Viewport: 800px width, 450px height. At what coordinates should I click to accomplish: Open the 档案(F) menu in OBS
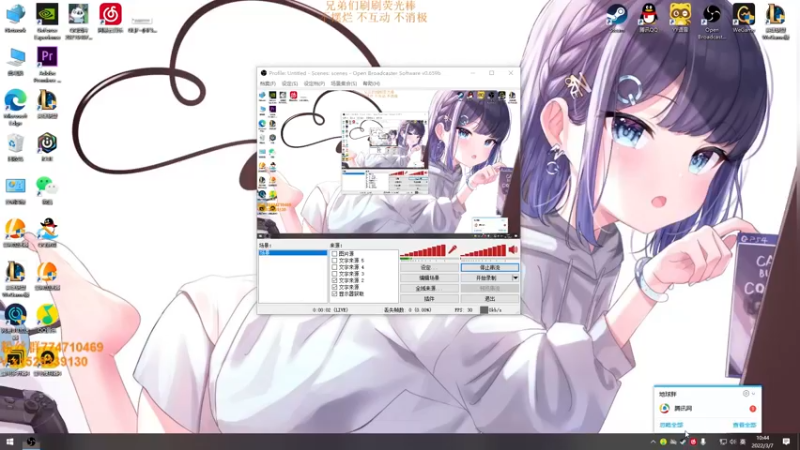(267, 84)
